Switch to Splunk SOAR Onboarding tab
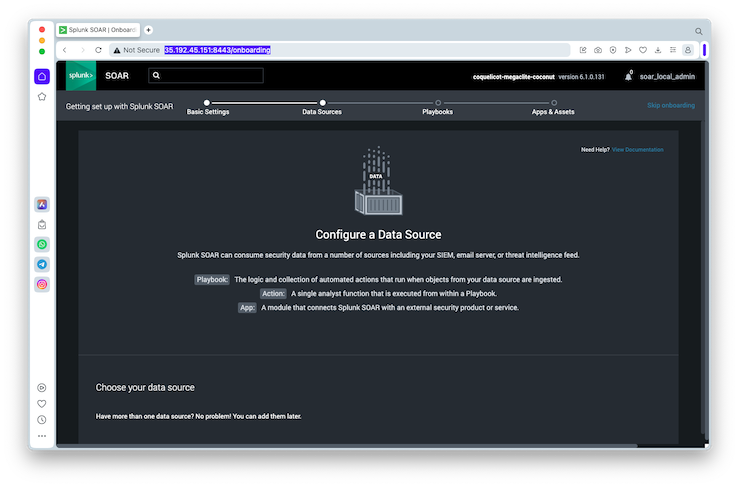The width and height of the screenshot is (739, 487). click(x=98, y=30)
